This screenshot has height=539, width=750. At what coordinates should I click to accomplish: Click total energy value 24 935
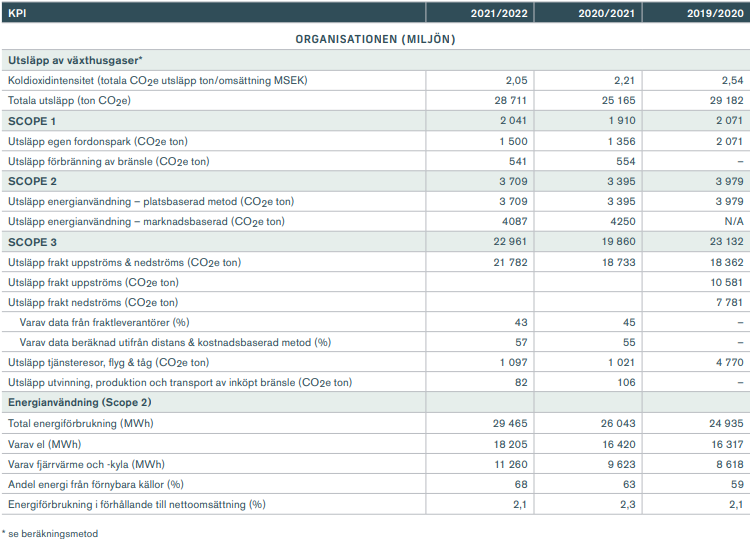(x=727, y=424)
